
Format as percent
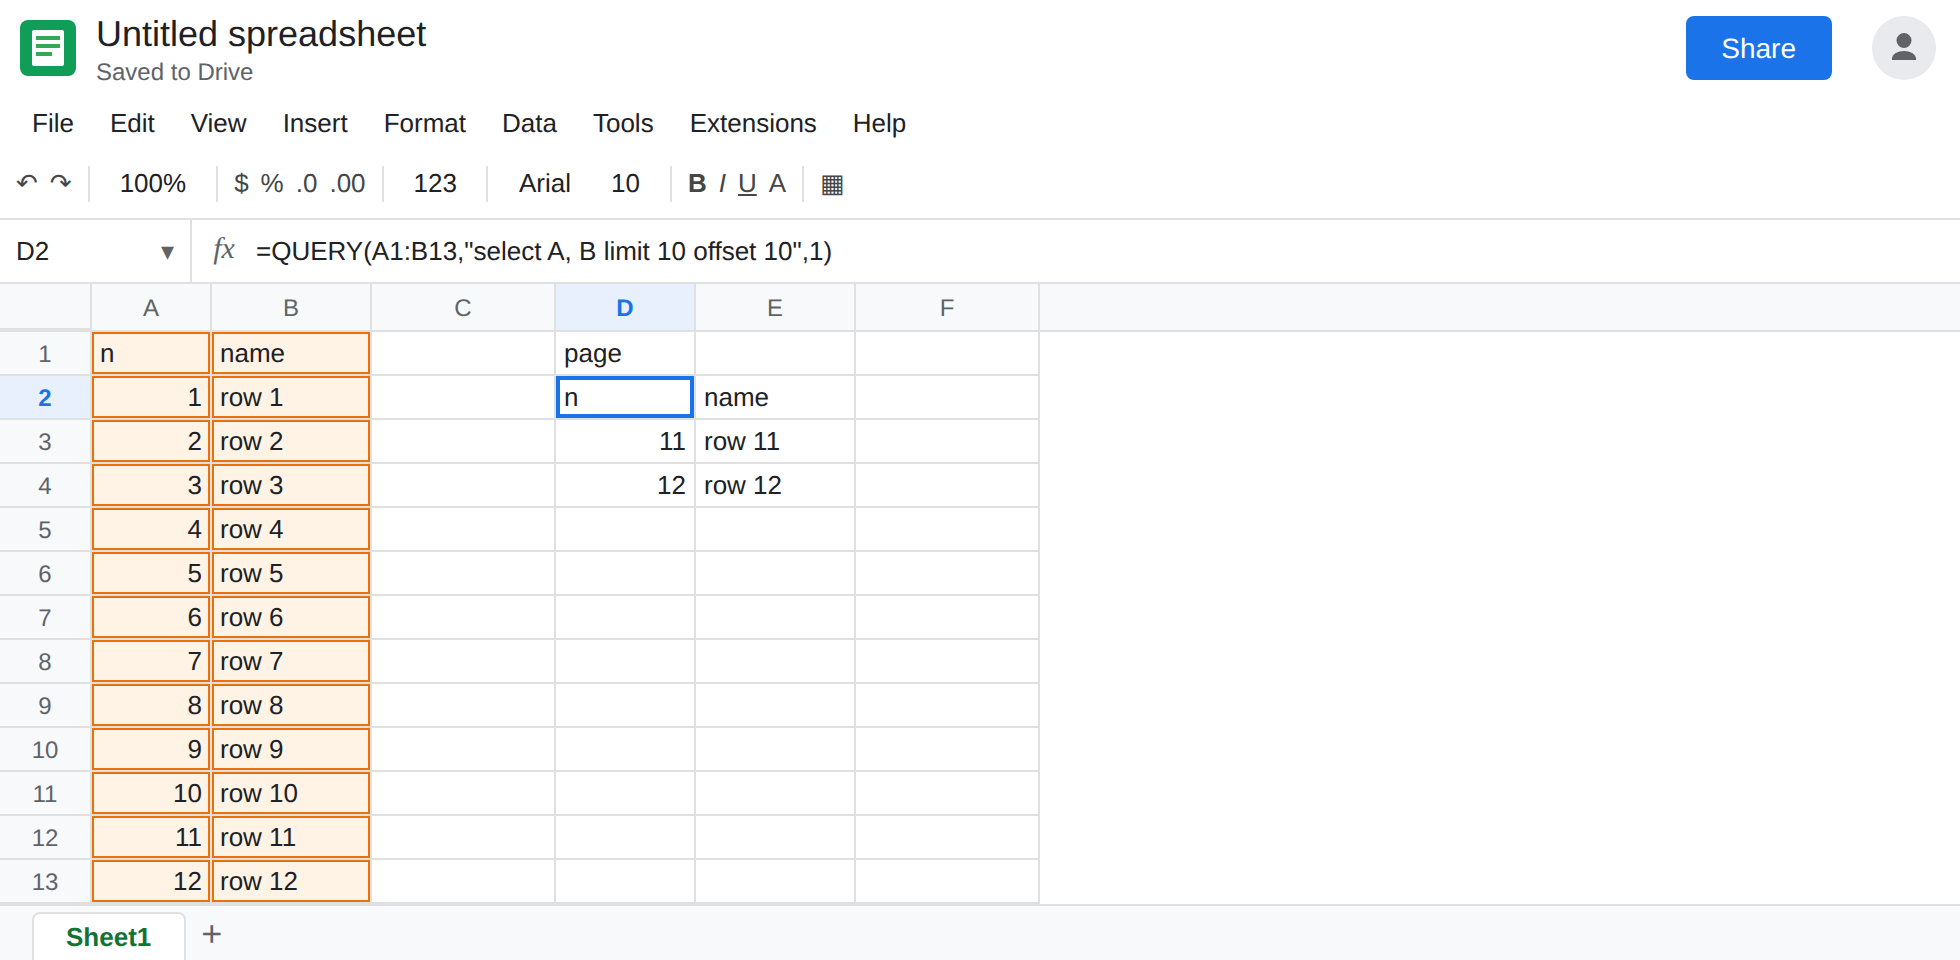(x=272, y=183)
